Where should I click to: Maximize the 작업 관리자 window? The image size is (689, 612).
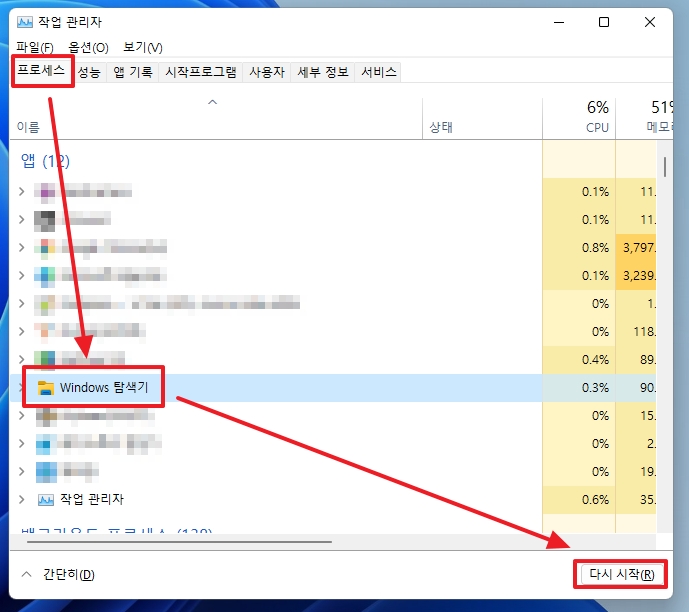tap(604, 22)
